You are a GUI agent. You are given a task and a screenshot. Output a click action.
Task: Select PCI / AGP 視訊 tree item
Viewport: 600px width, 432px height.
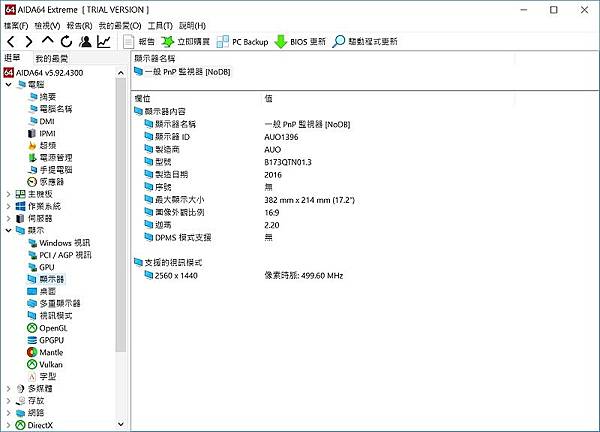pyautogui.click(x=60, y=255)
